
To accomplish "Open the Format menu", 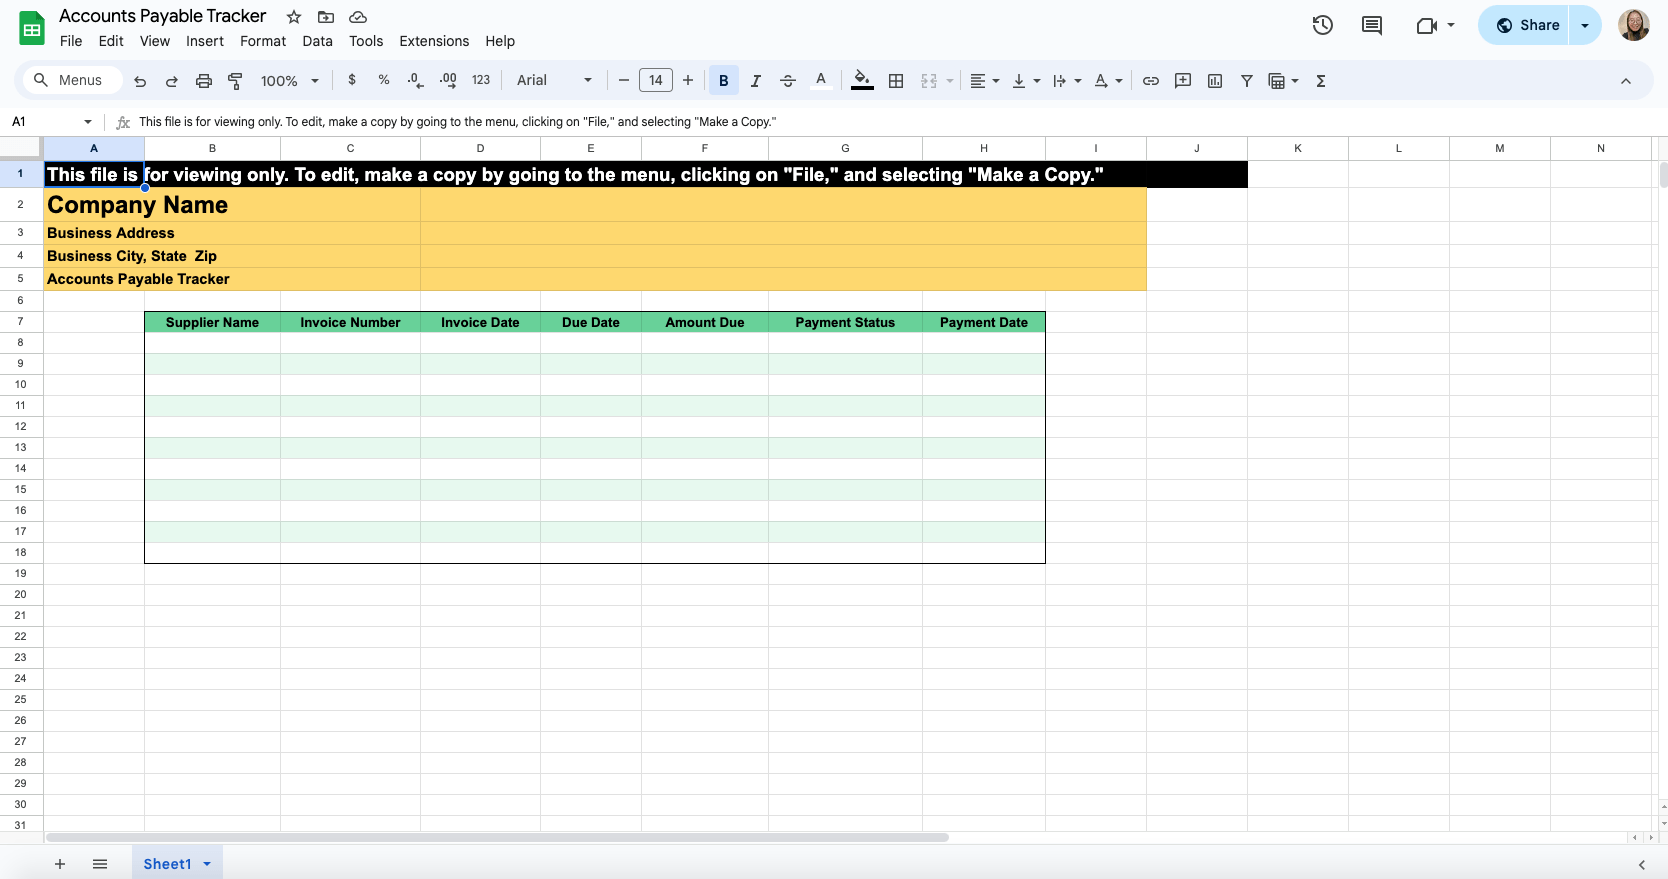I will point(263,41).
